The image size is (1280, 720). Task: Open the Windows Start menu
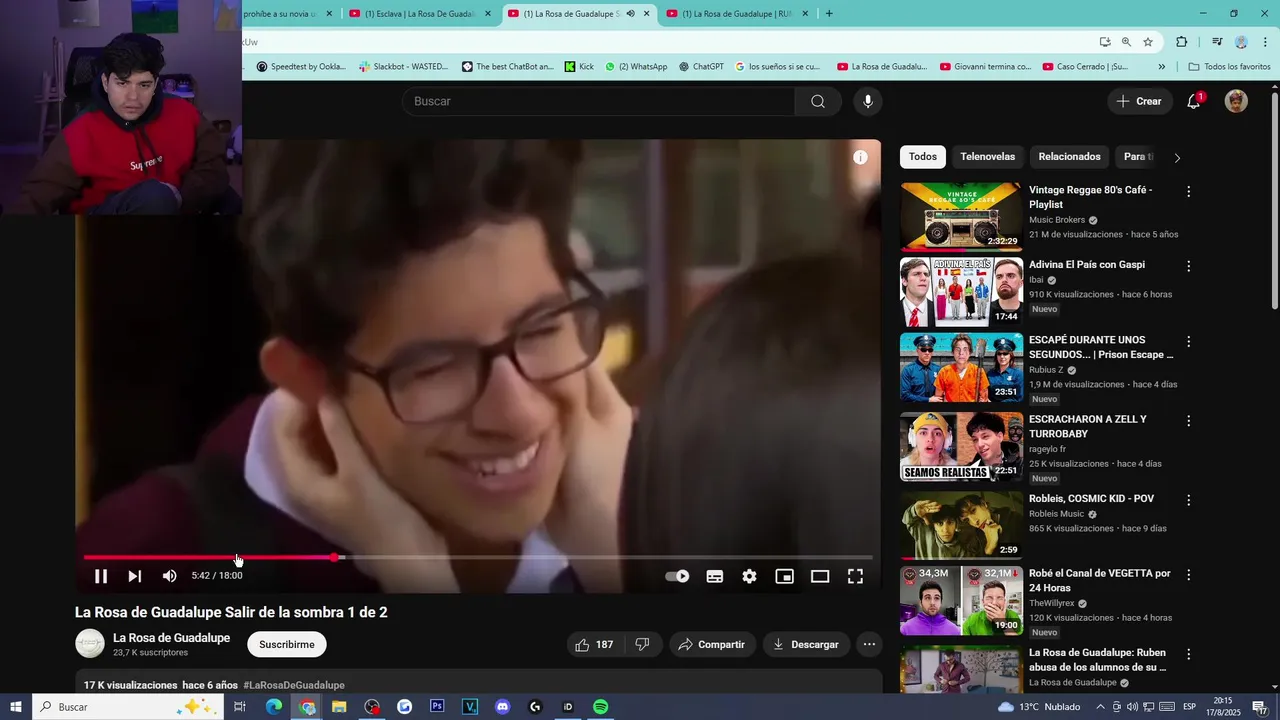pyautogui.click(x=16, y=707)
